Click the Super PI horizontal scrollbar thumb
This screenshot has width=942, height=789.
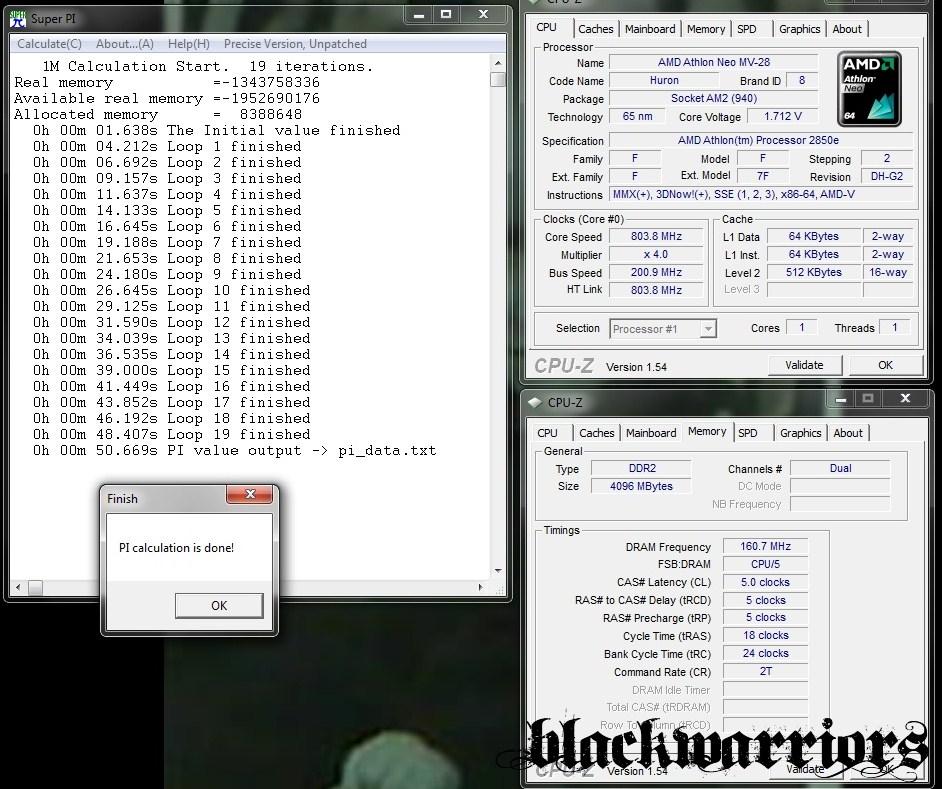(35, 587)
